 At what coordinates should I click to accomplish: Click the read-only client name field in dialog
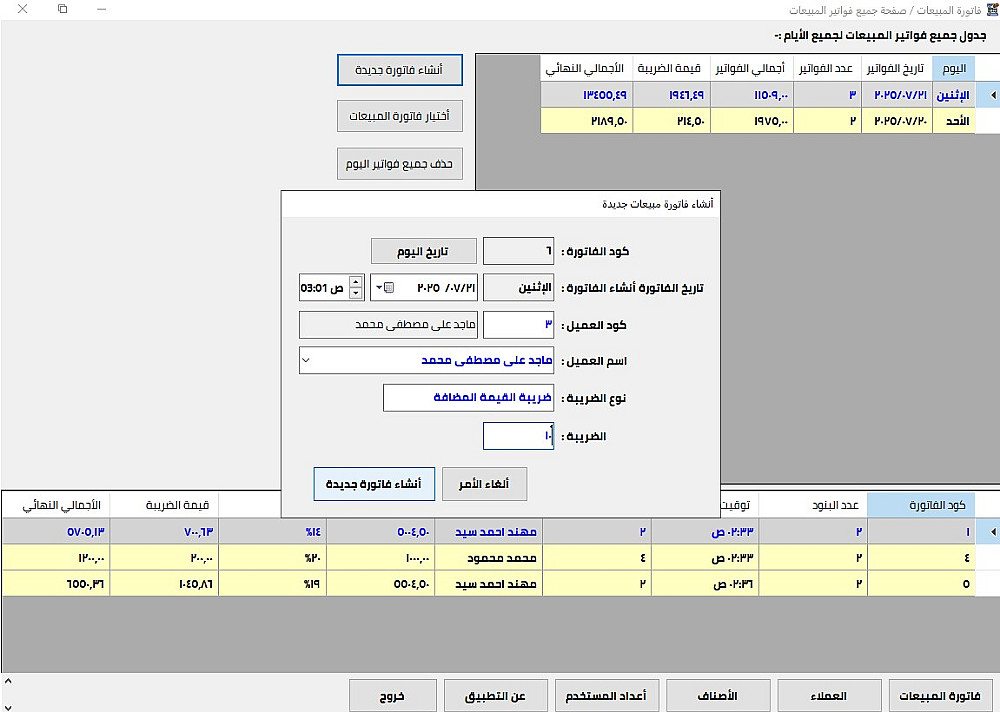coord(388,325)
